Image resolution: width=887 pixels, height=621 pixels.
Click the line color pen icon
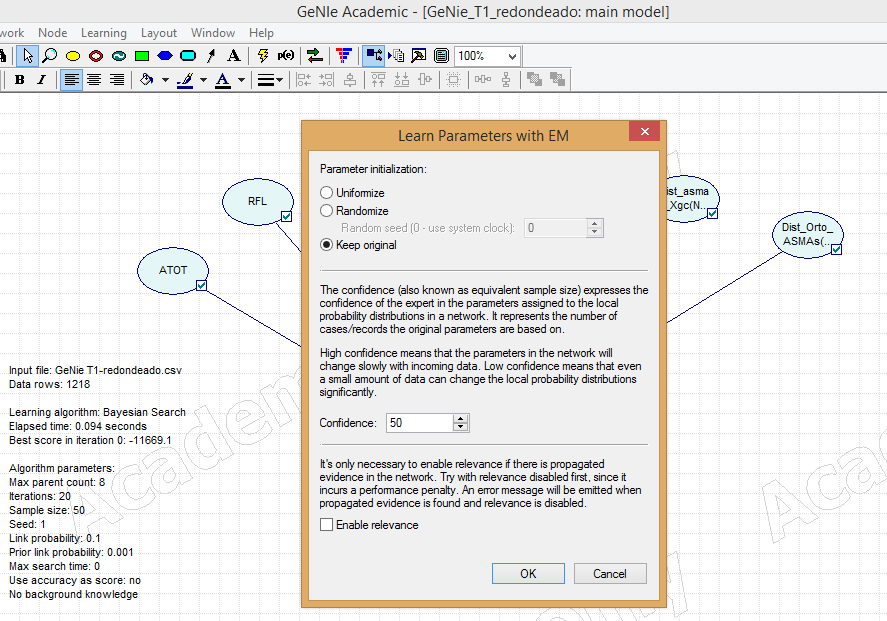click(185, 80)
